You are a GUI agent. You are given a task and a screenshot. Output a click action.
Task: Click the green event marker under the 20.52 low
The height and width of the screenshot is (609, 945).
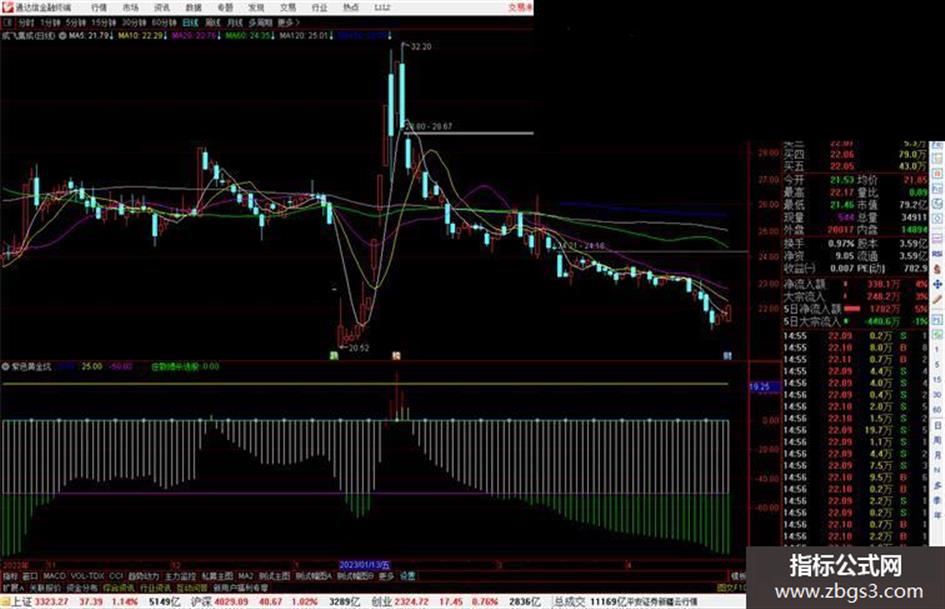click(x=334, y=356)
